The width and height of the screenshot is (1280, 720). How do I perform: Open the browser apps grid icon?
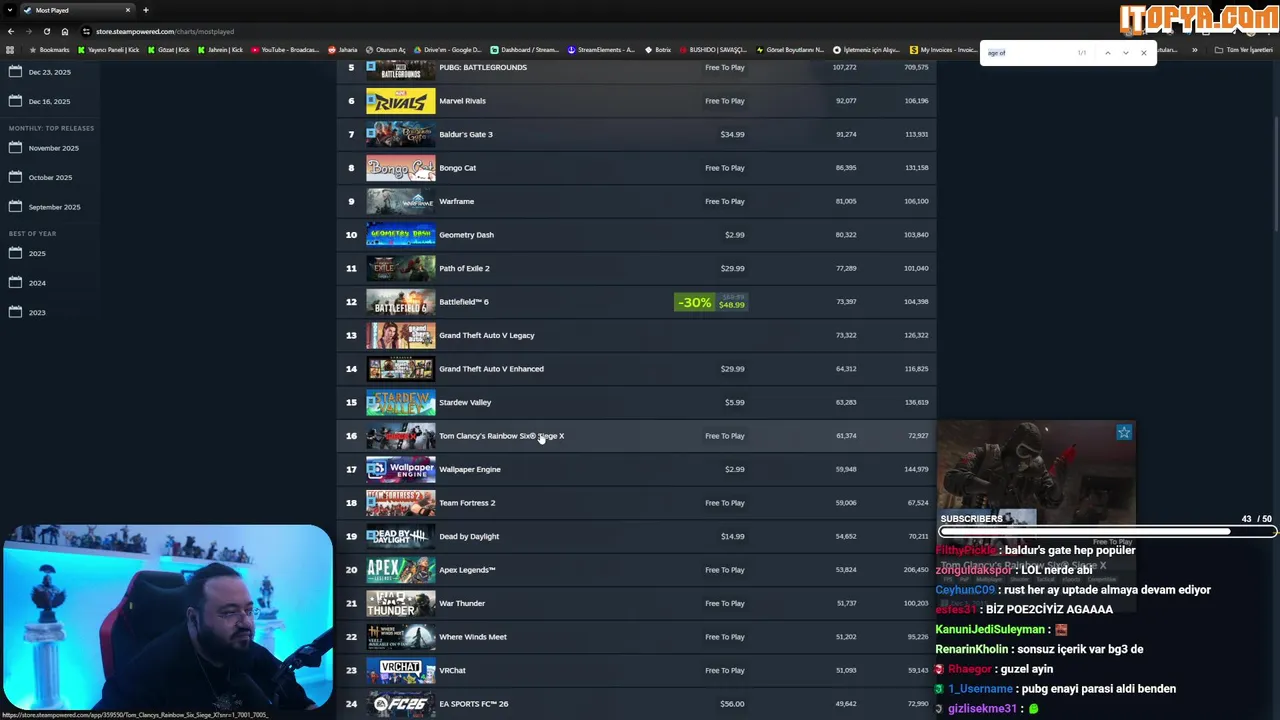[x=11, y=50]
